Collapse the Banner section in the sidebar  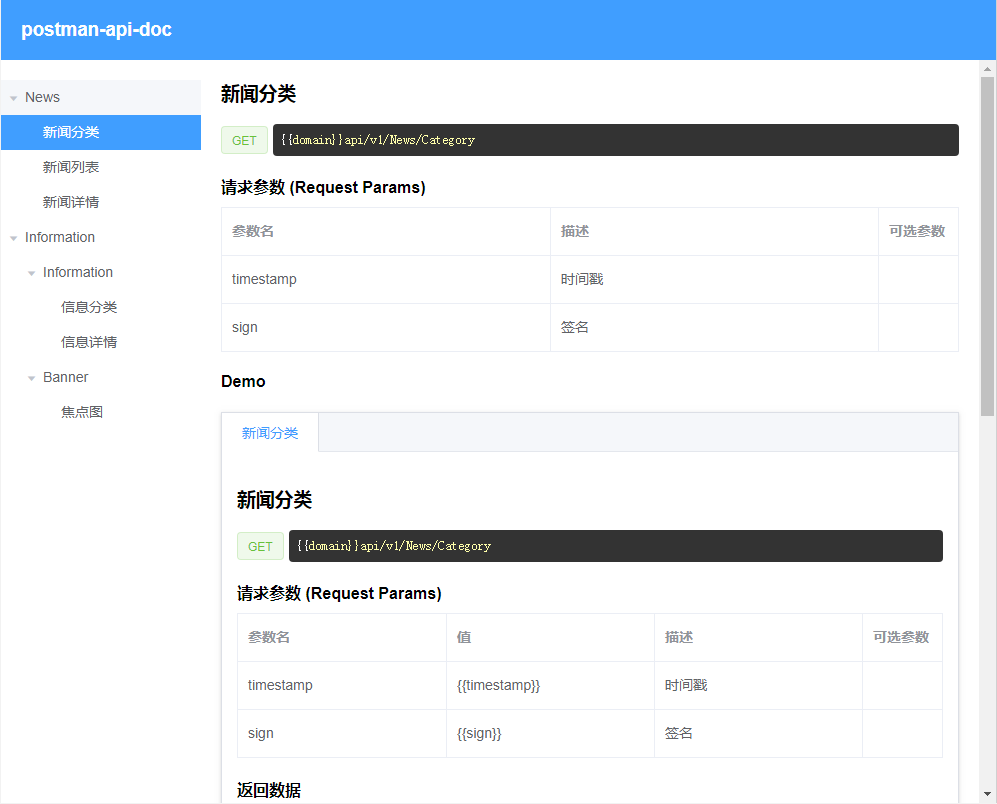point(30,377)
